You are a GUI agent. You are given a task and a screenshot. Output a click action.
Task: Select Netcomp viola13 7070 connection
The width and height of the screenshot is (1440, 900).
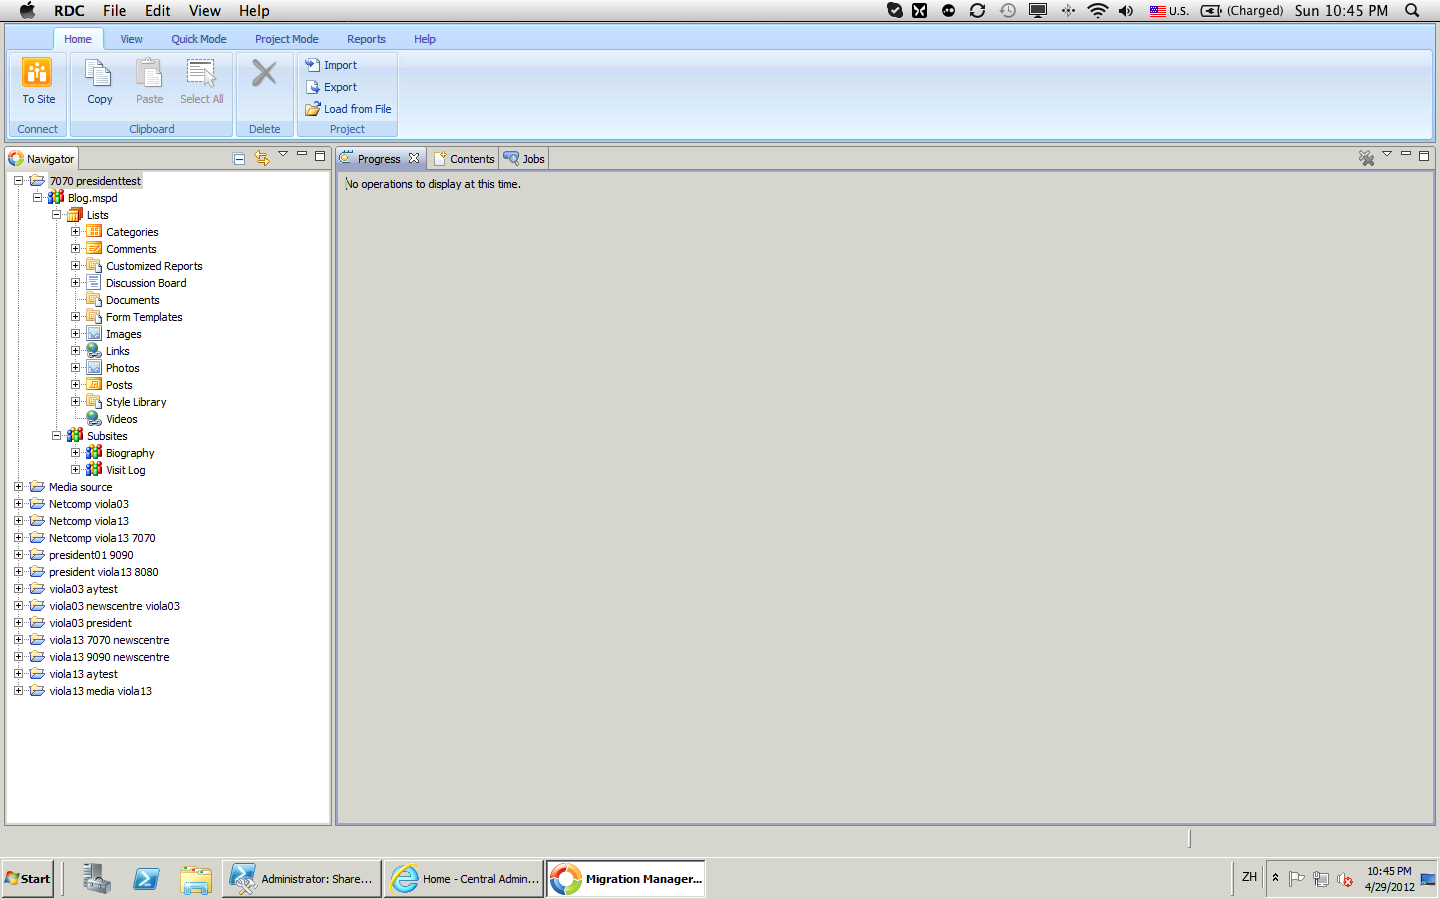click(x=102, y=538)
